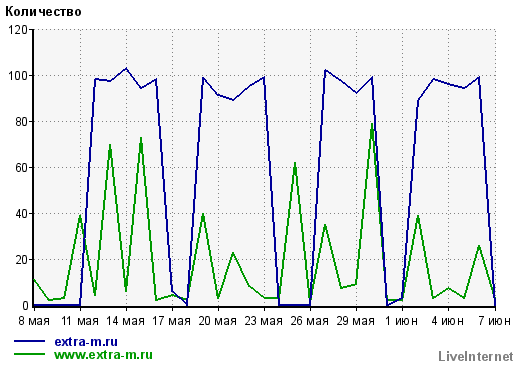Select the 4 июн date label
The height and width of the screenshot is (366, 520).
coord(447,321)
